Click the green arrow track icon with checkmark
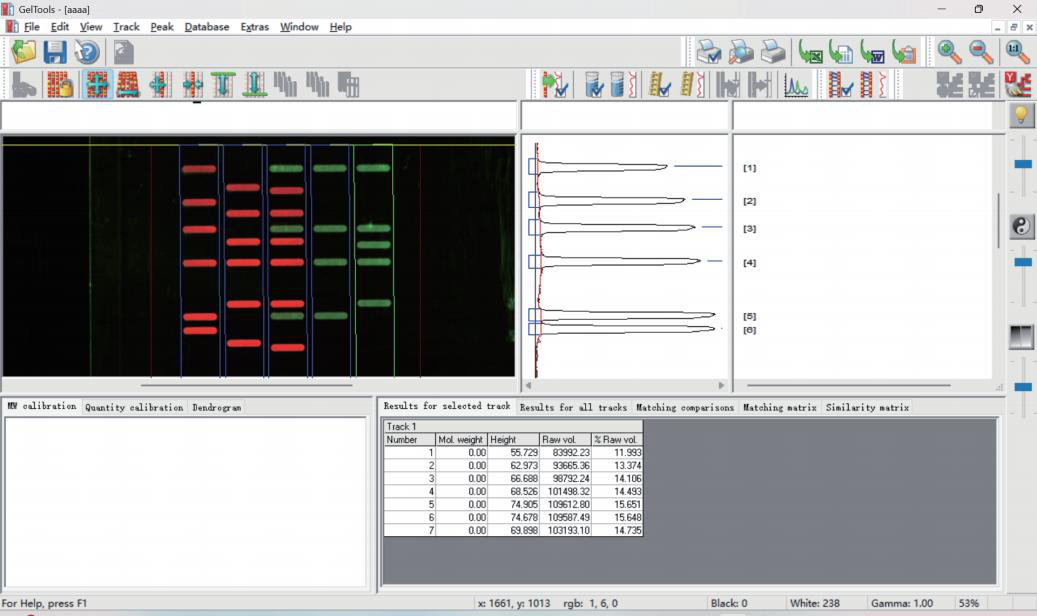This screenshot has height=616, width=1037. 555,85
